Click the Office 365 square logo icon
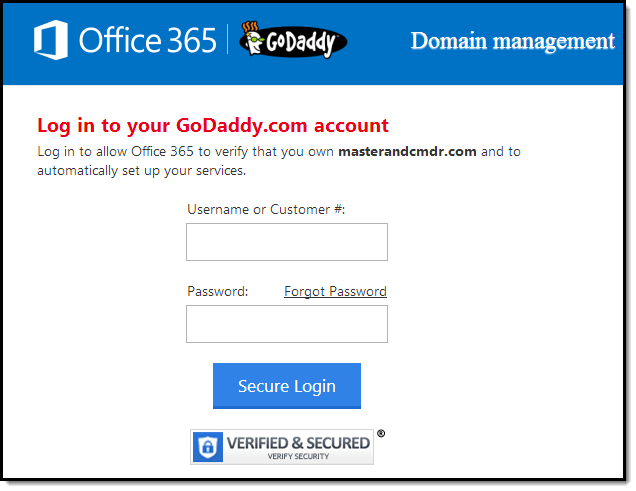This screenshot has height=491, width=636. click(x=52, y=41)
